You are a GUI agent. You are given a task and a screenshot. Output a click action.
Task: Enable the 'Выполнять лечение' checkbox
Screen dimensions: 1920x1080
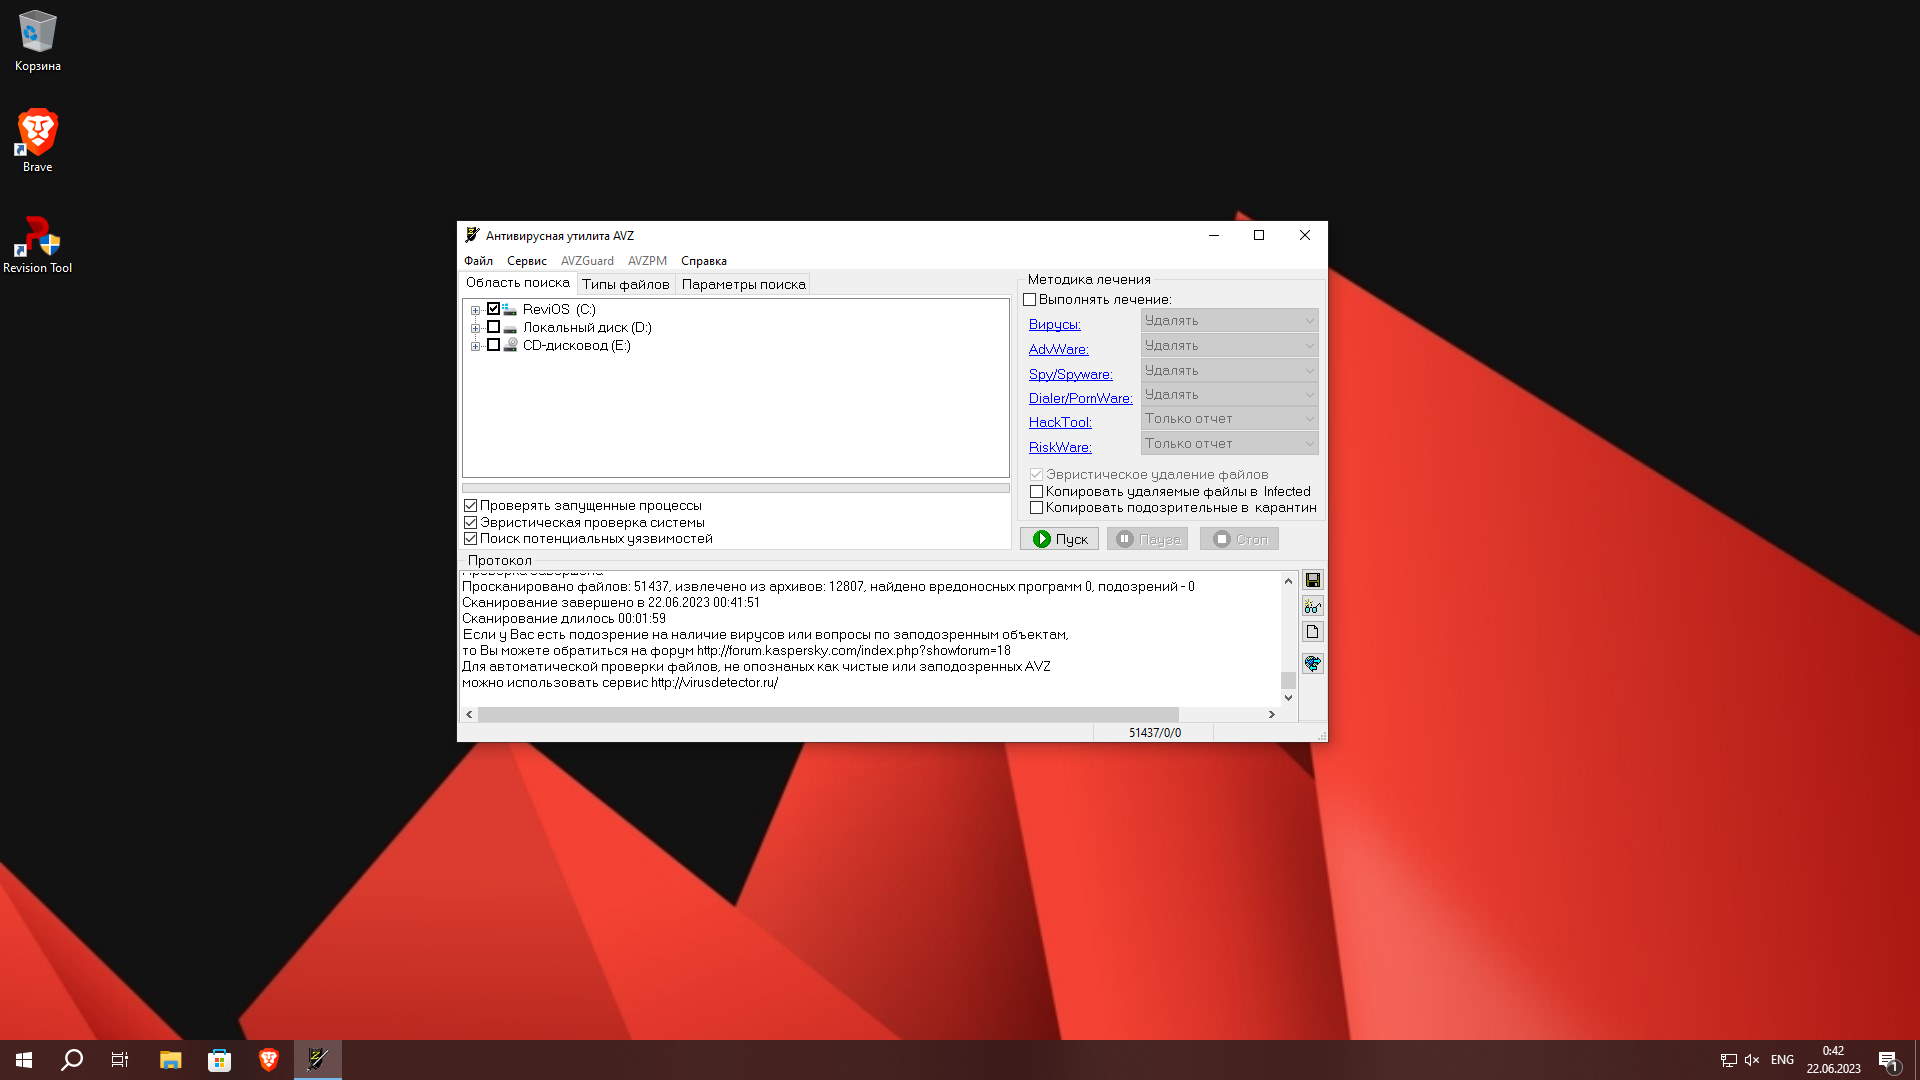(1029, 300)
